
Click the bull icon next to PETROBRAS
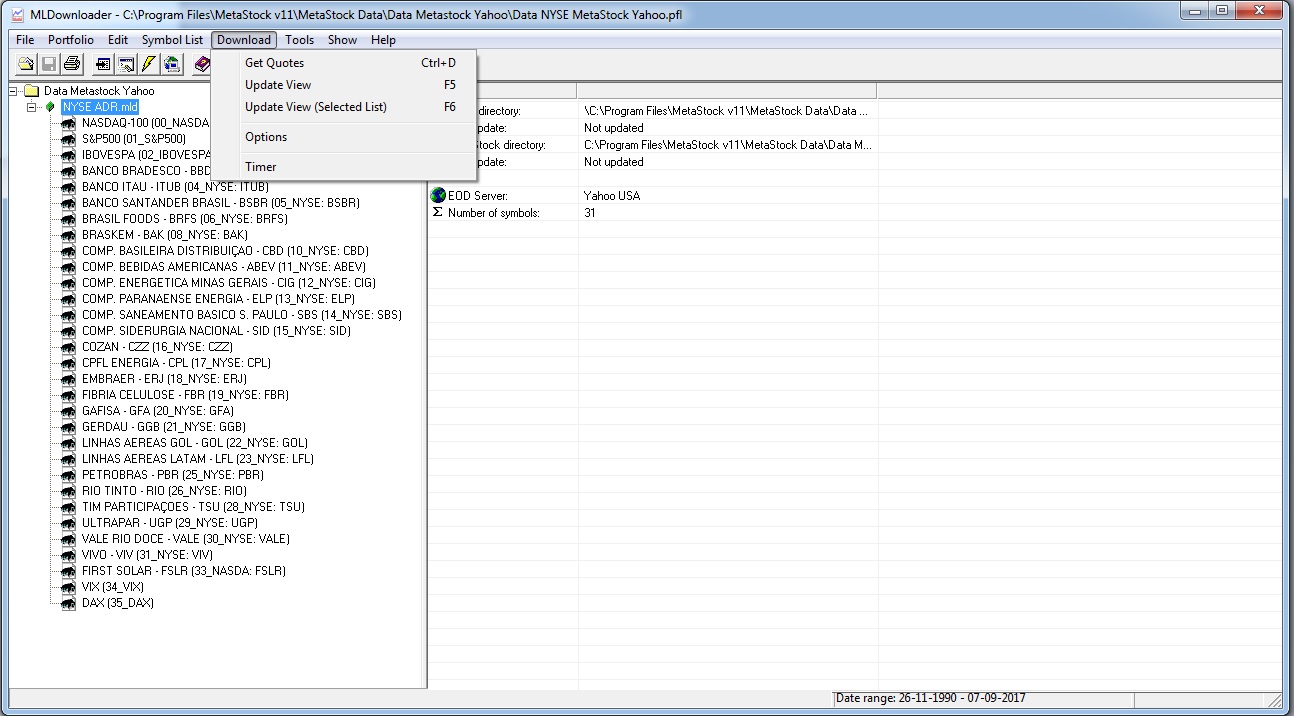point(68,475)
